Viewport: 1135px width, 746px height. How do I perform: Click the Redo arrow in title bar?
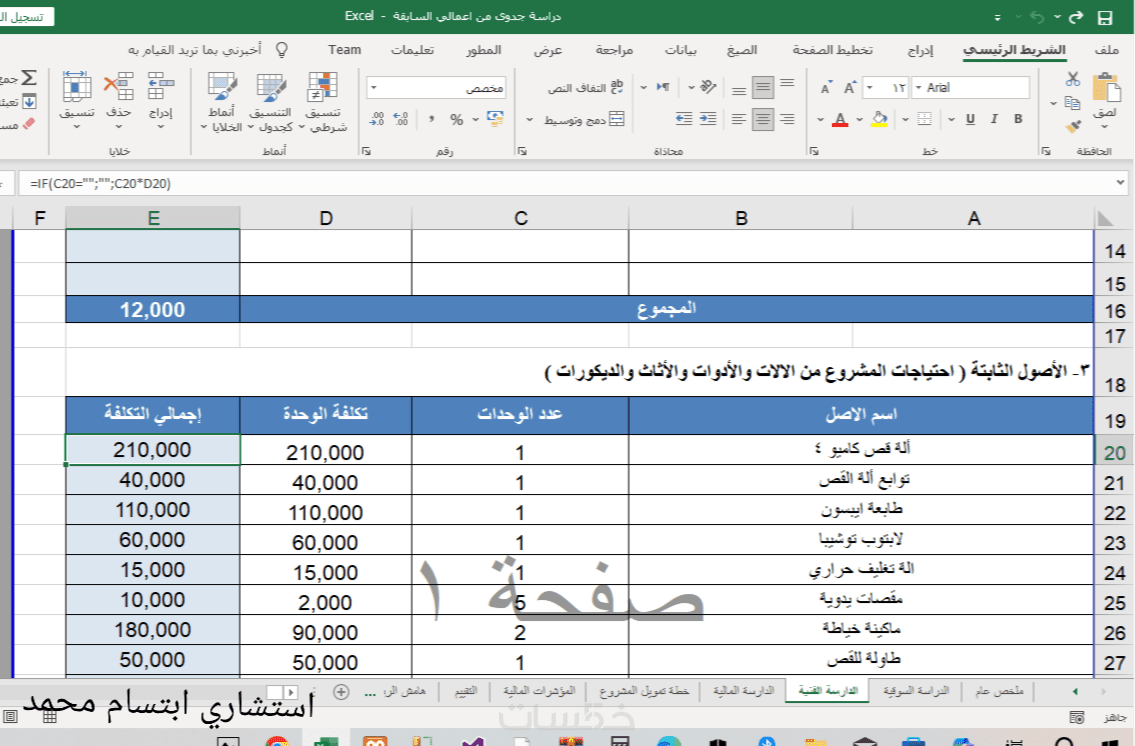(x=1076, y=17)
